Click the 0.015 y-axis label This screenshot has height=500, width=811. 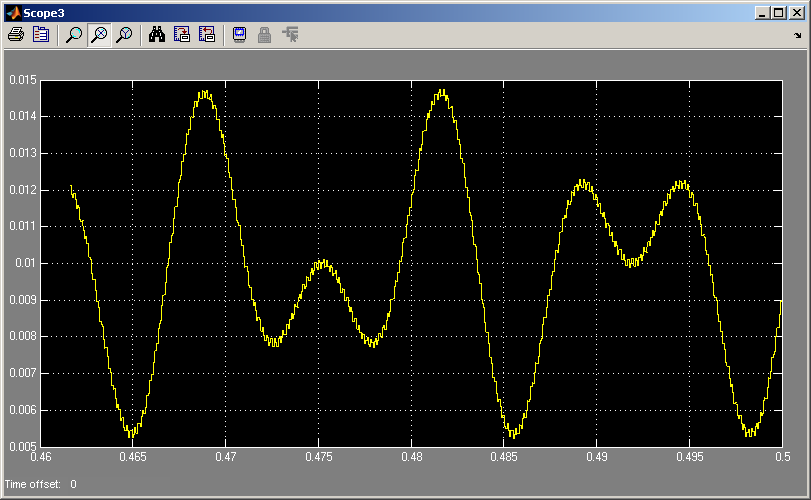[x=23, y=80]
